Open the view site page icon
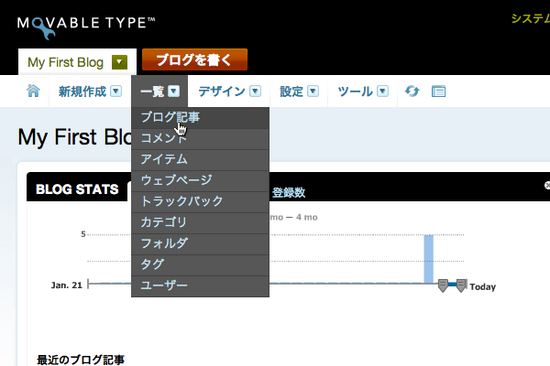The image size is (550, 366). (x=438, y=91)
